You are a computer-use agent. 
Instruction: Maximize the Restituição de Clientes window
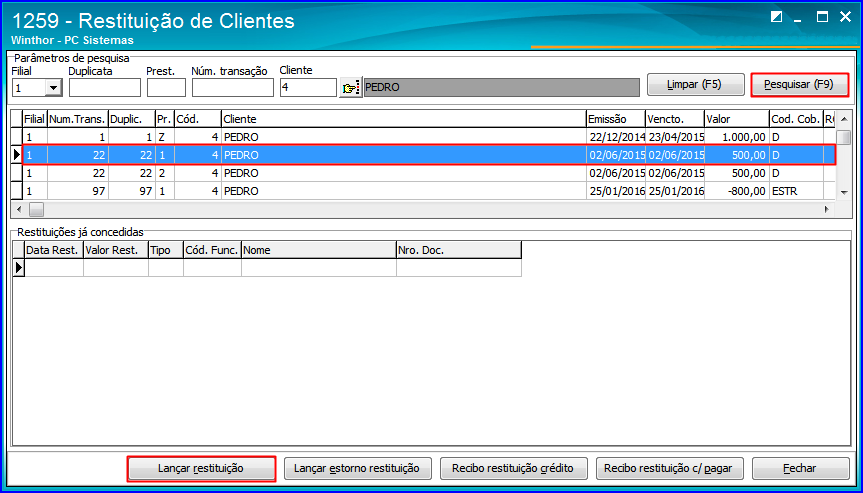click(822, 18)
